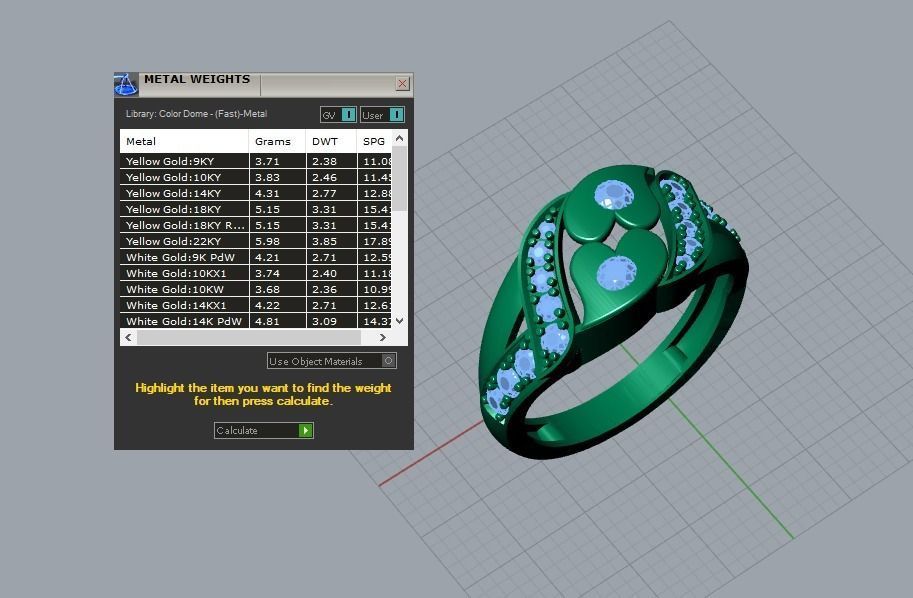Click the vertical scrollbar thumb in metal list
Viewport: 913px width, 598px height.
(399, 179)
